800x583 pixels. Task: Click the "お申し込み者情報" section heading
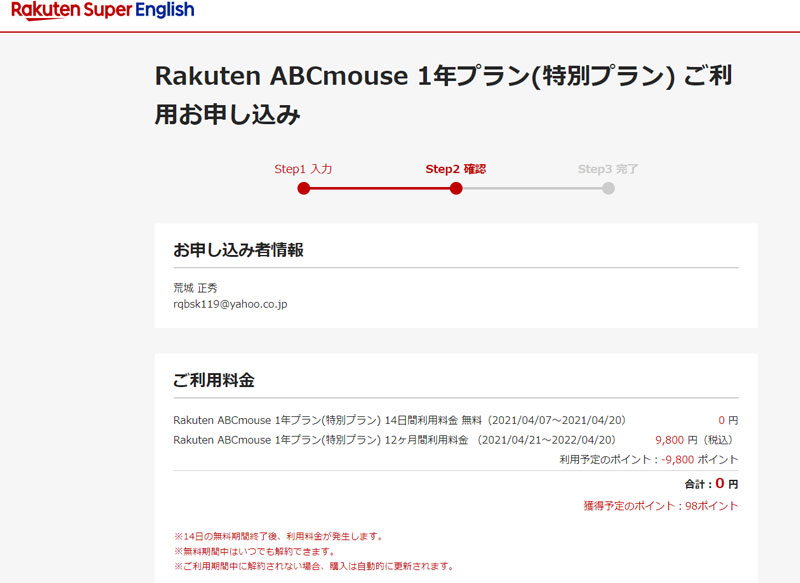pyautogui.click(x=238, y=250)
